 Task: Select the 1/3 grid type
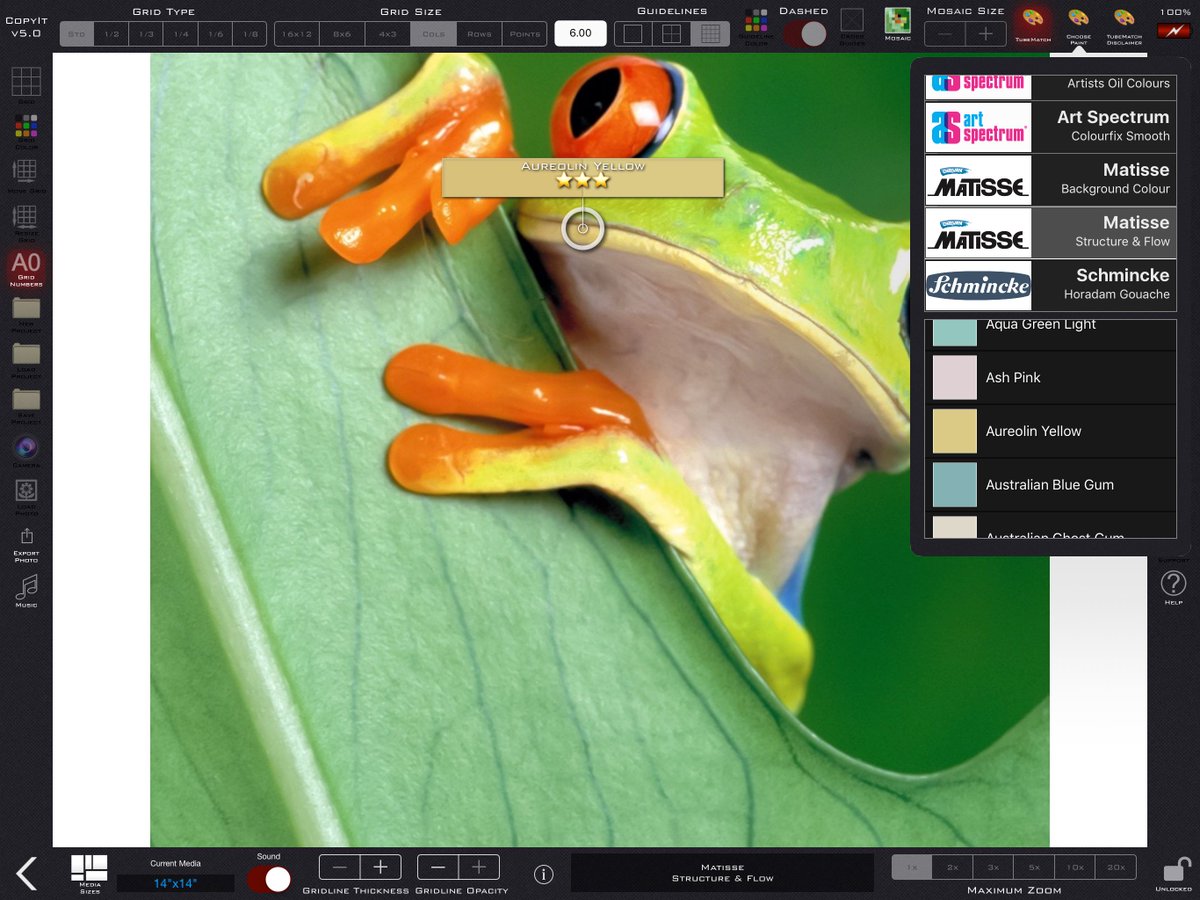click(146, 34)
